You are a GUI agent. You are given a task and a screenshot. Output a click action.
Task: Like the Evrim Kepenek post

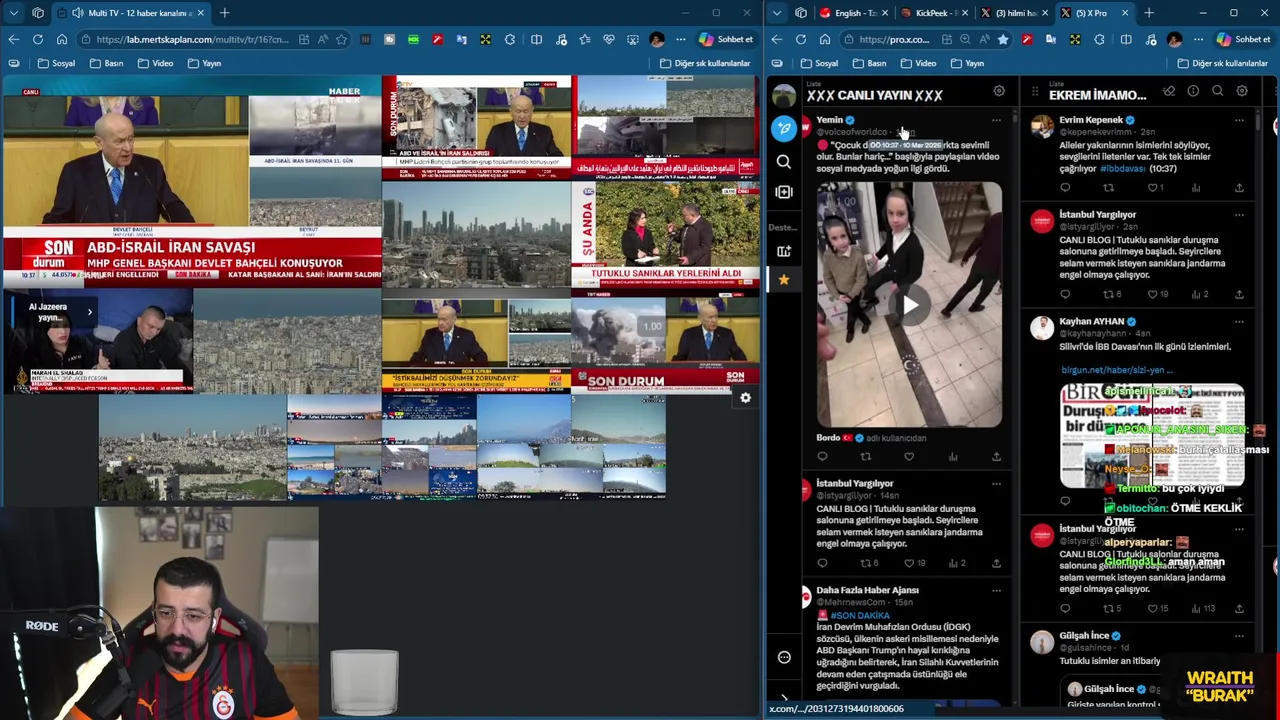pos(1153,188)
